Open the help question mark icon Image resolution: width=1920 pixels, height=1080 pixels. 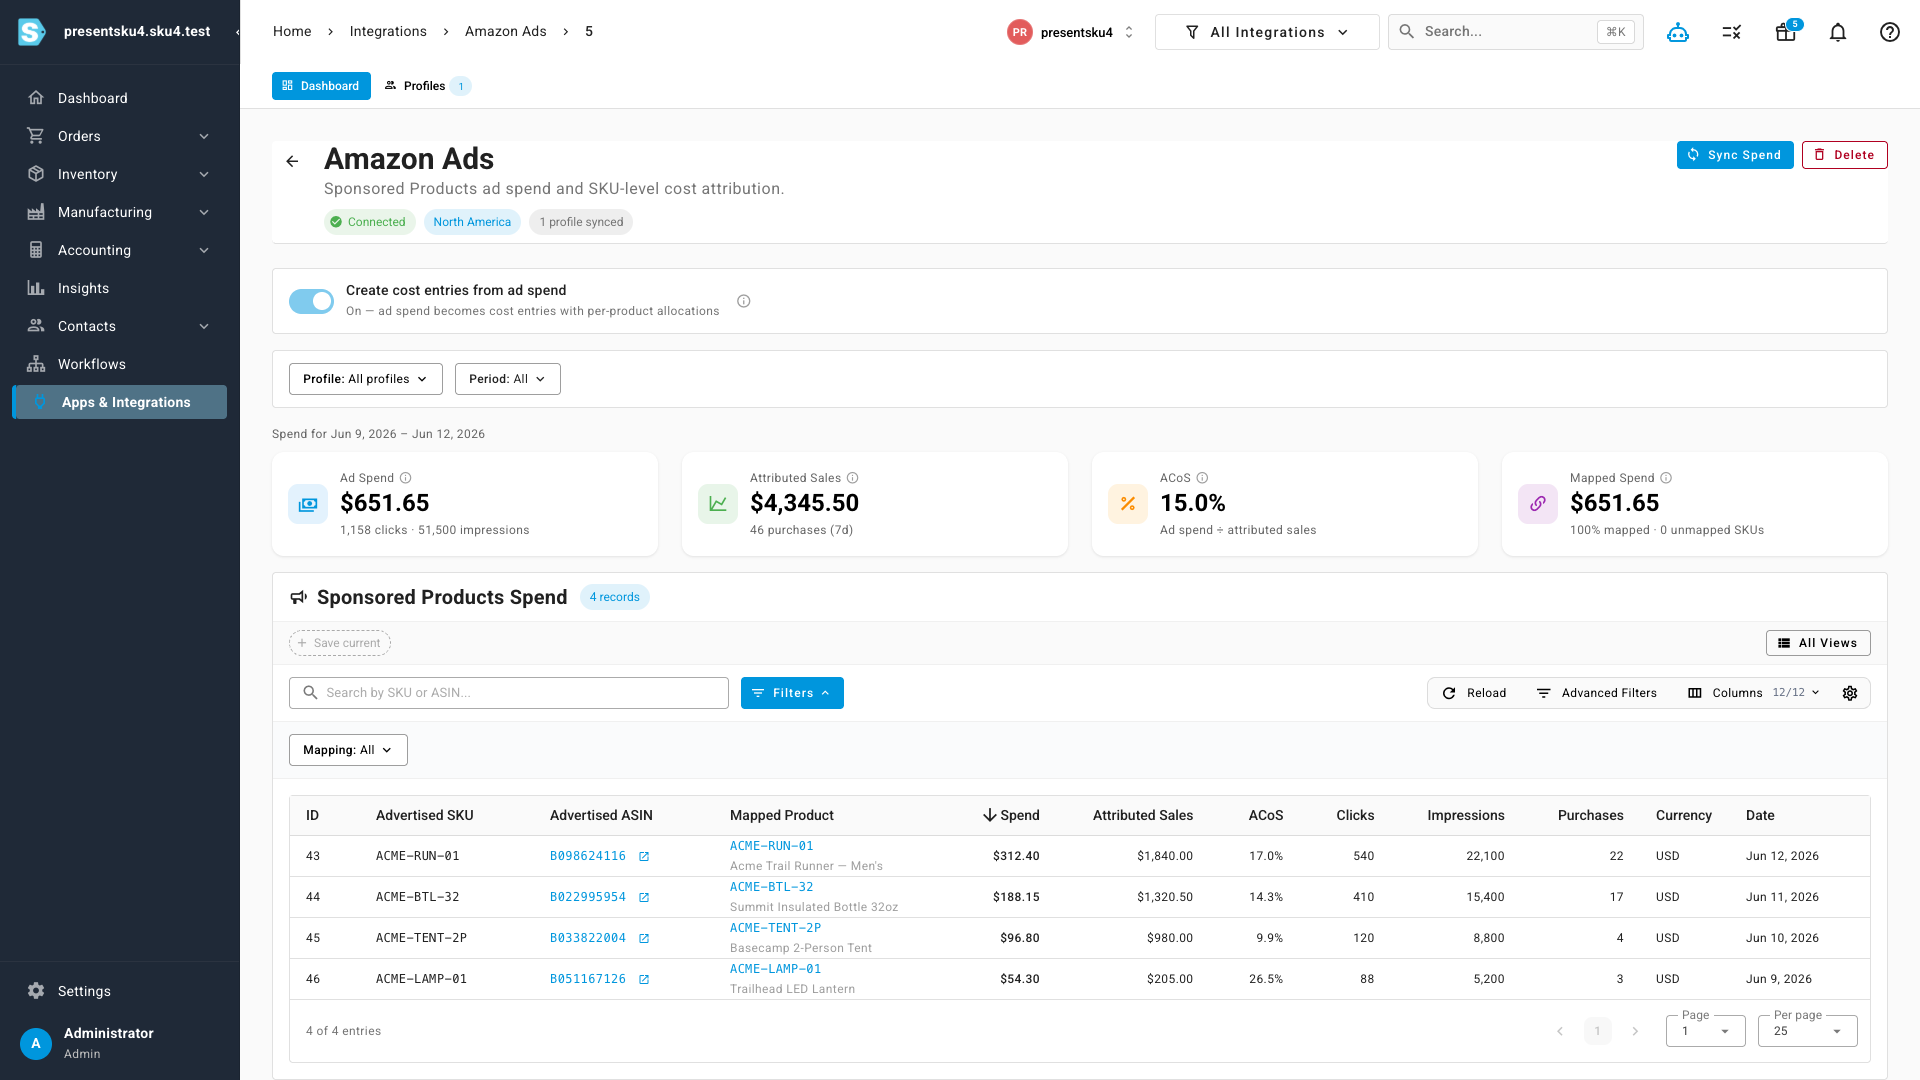tap(1890, 32)
